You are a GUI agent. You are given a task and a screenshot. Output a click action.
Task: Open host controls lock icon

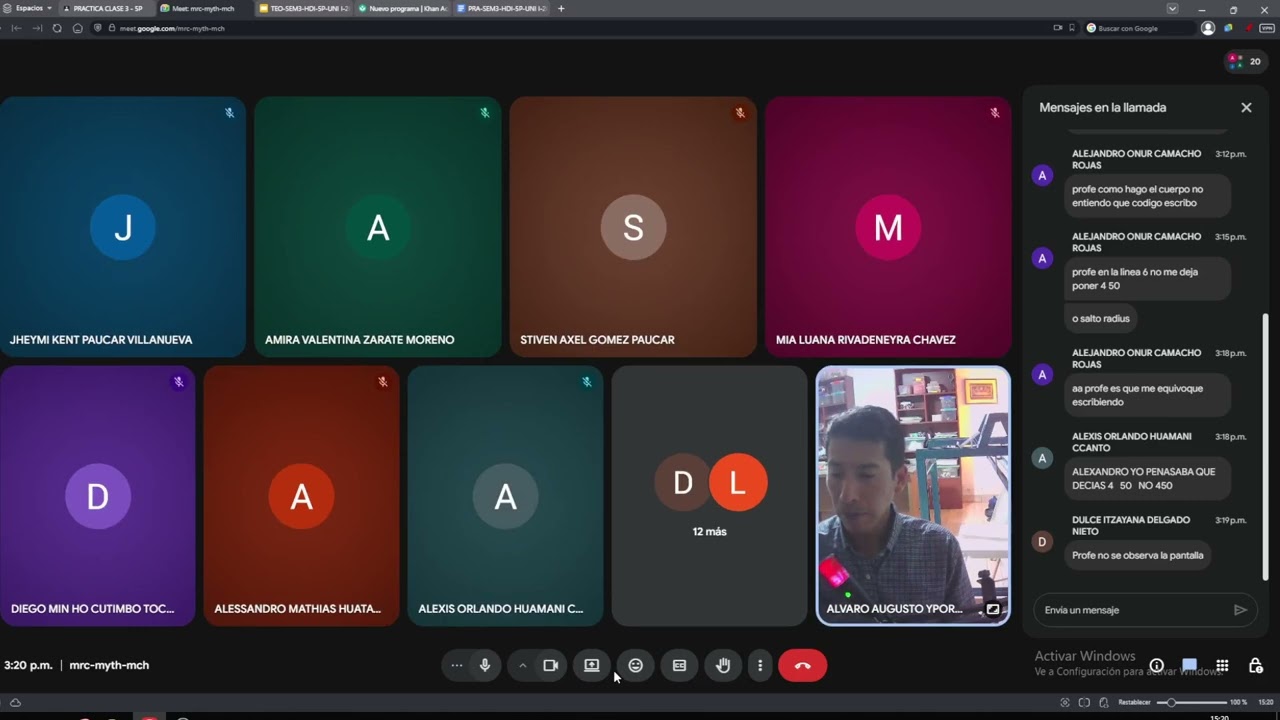point(1255,665)
